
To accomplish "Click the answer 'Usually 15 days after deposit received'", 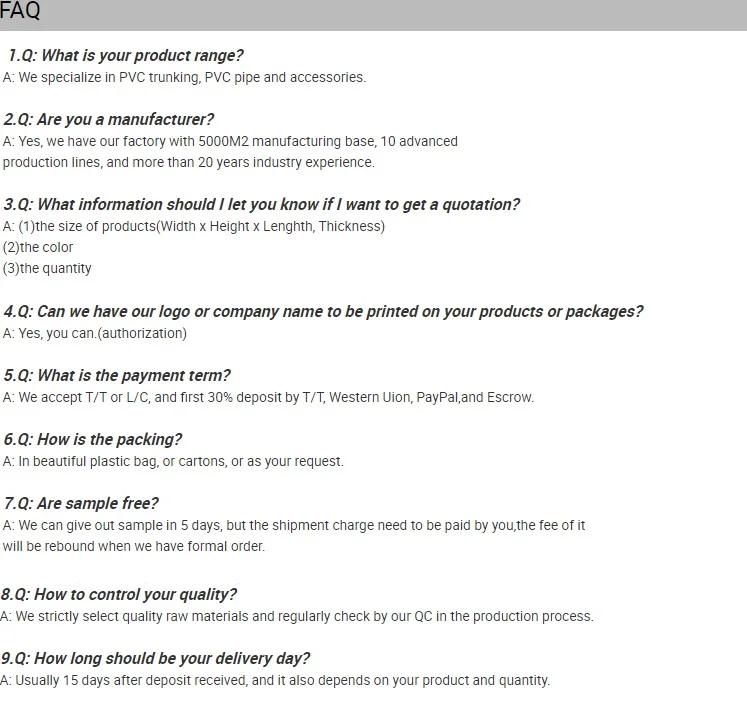I will coord(275,680).
